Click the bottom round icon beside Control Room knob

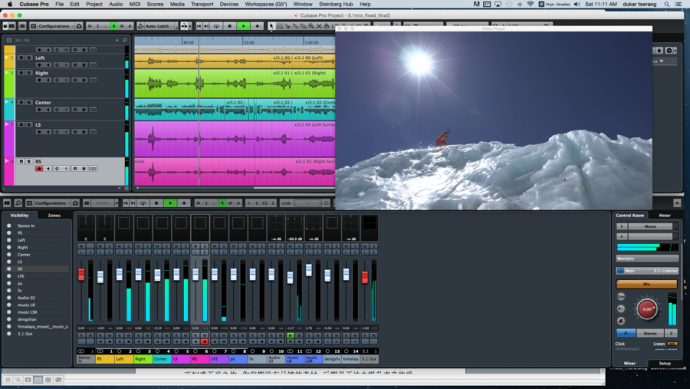[621, 321]
